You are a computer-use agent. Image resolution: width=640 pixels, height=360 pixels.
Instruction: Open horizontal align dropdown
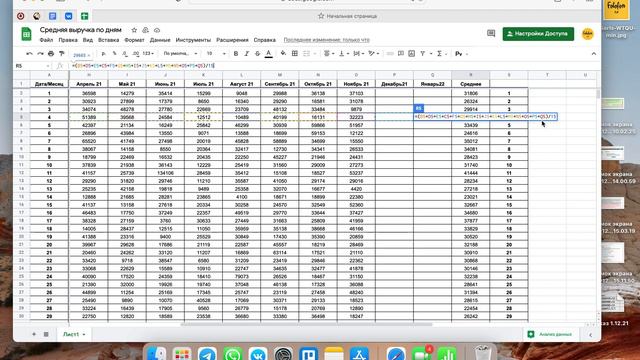pyautogui.click(x=329, y=53)
